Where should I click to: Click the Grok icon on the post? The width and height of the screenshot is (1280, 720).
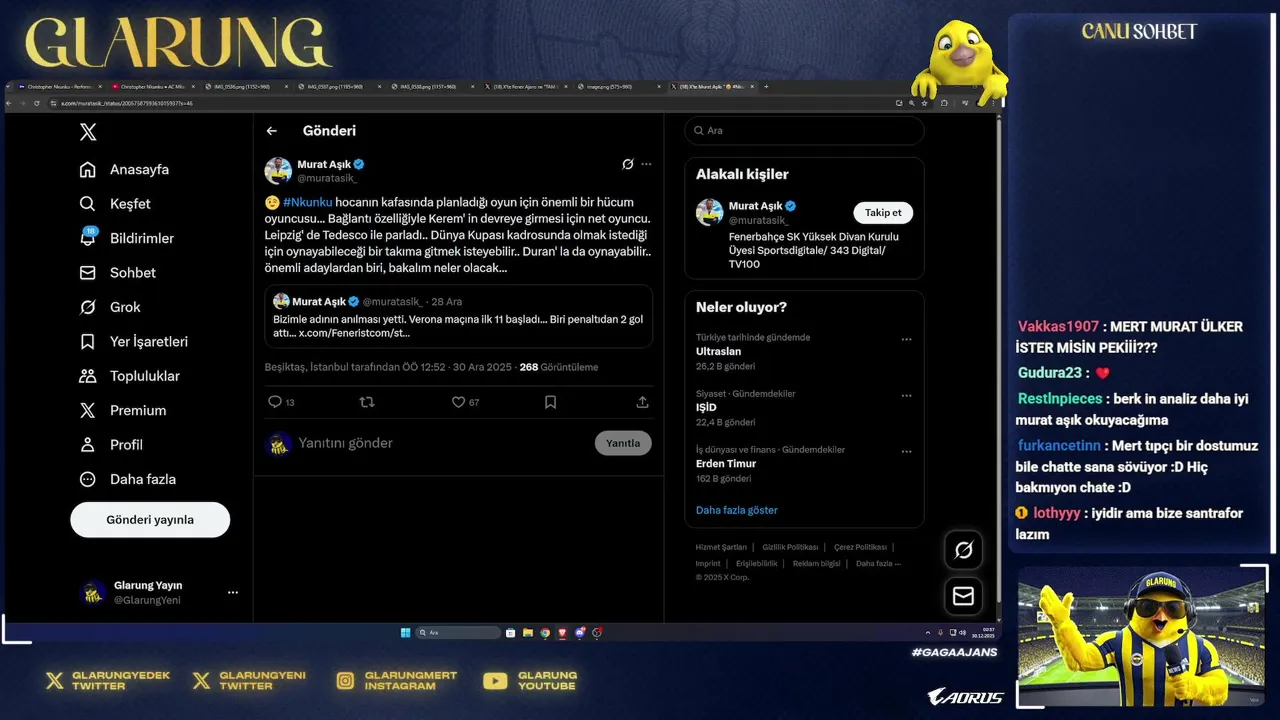click(628, 164)
